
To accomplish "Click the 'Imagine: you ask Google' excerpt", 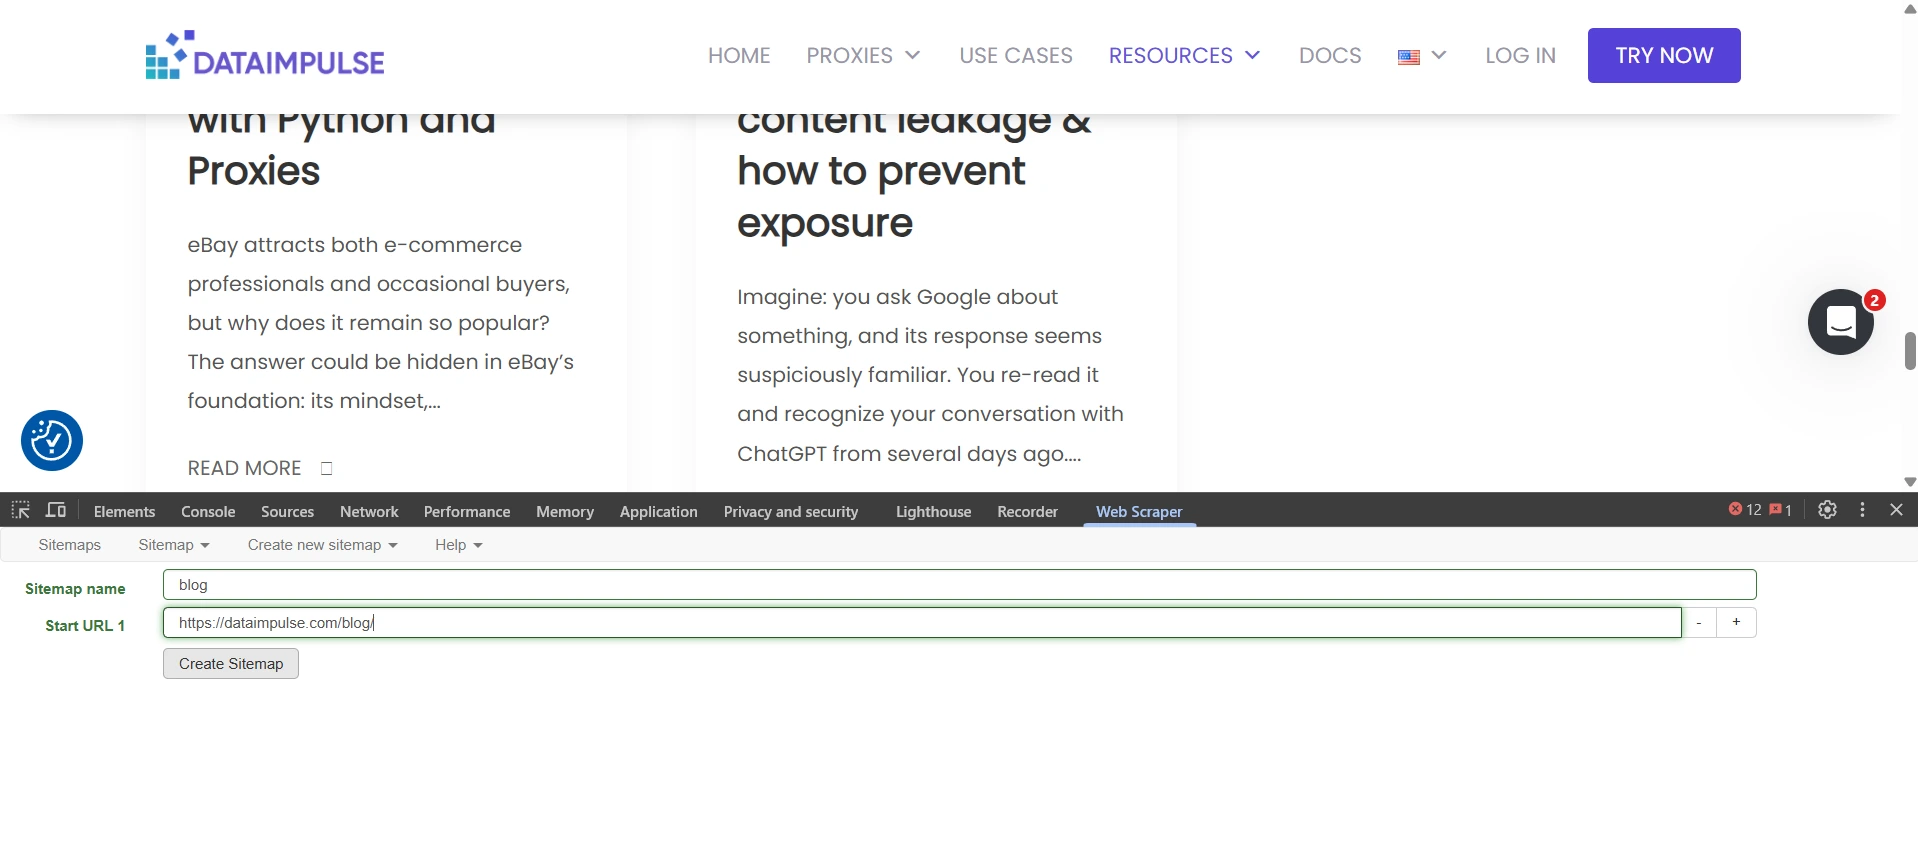I will [930, 375].
